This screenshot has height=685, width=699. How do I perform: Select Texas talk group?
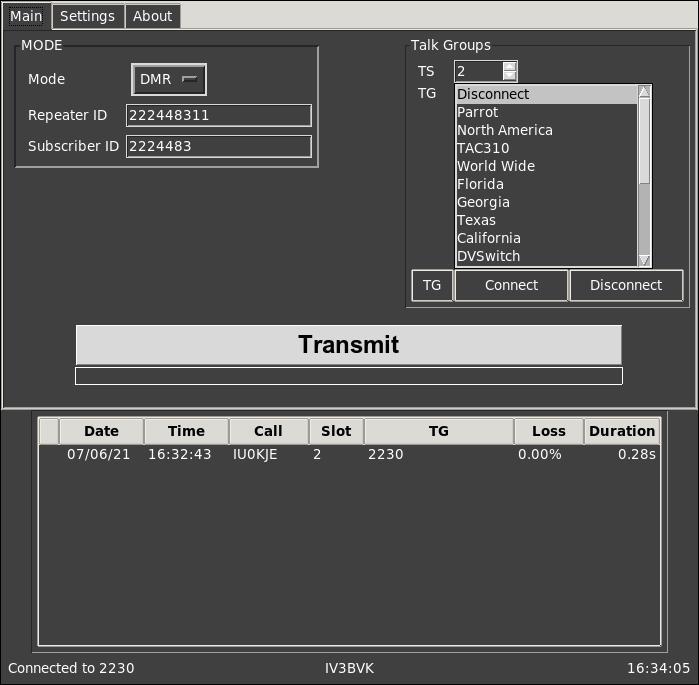tap(547, 220)
